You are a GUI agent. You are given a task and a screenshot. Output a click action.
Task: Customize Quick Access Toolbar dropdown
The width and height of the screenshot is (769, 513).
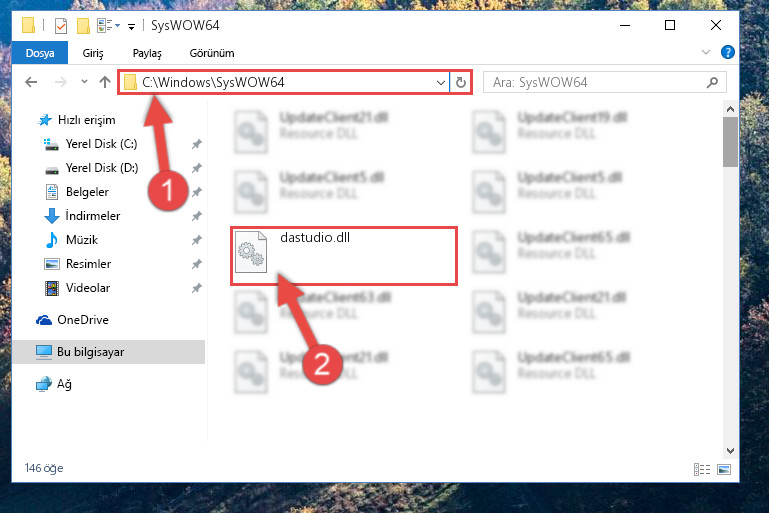tap(131, 26)
